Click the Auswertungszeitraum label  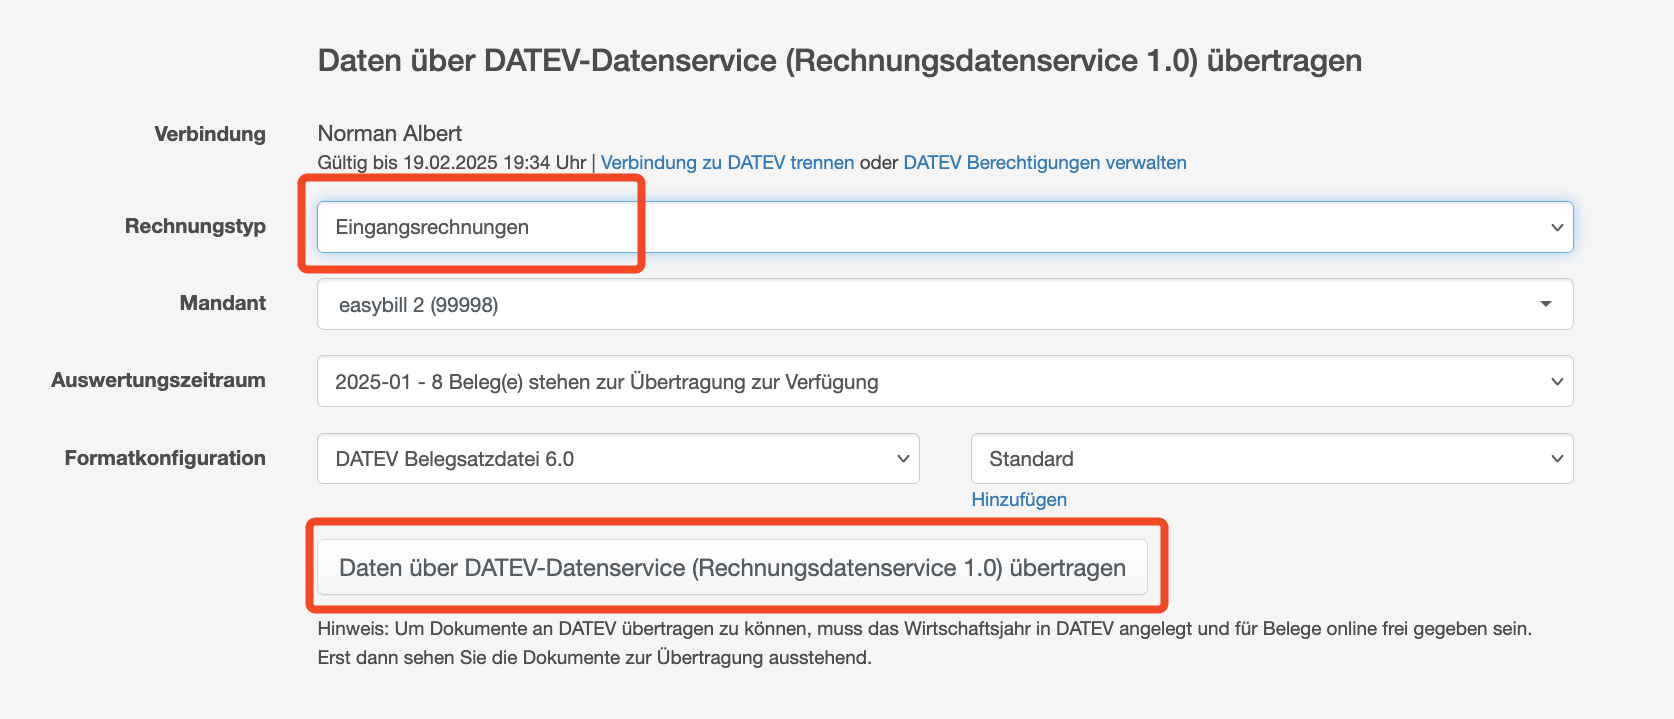[x=158, y=380]
